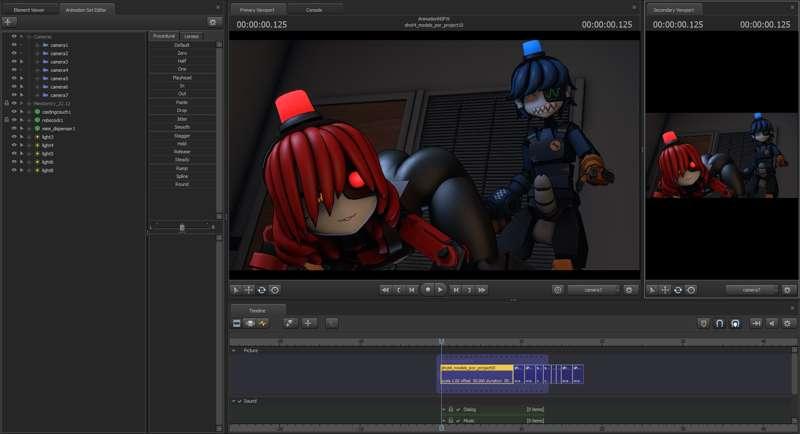This screenshot has width=800, height=434.
Task: Activate rotate tool in the primary viewport toolbar
Action: [262, 290]
